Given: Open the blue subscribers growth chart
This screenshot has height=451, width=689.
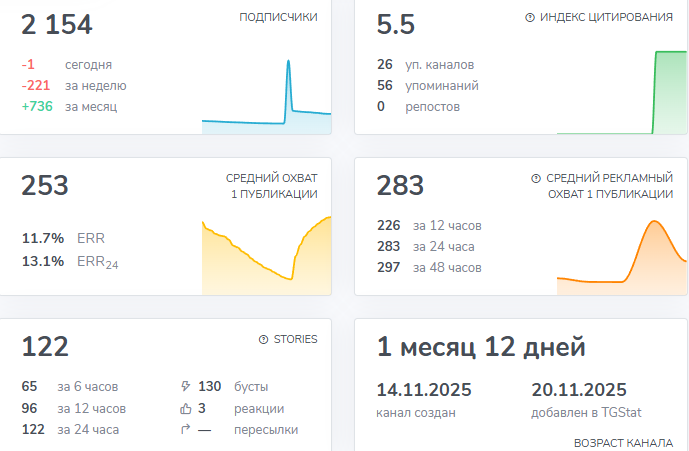Looking at the screenshot, I should 266,98.
